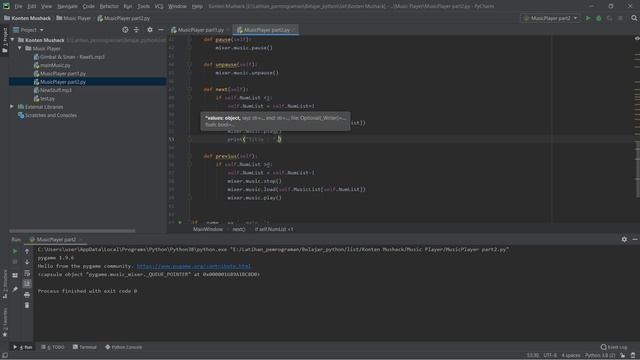Screen dimensions: 640x360
Task: Collapse the Music Player folder in tree
Action: [20, 49]
